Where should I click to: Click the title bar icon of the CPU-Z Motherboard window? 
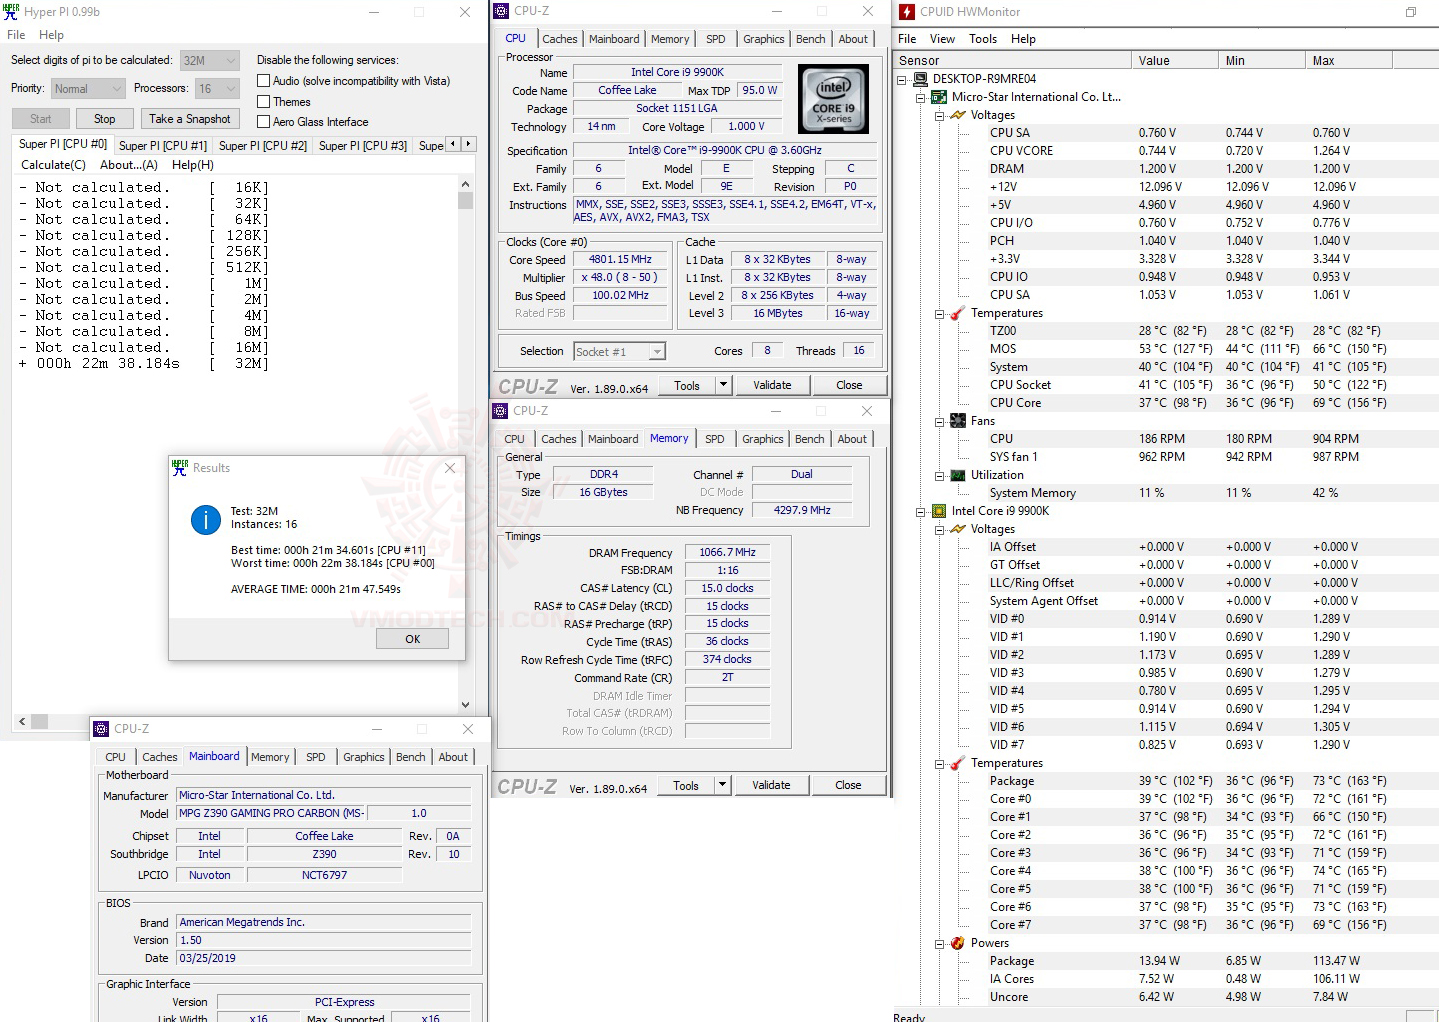(101, 729)
